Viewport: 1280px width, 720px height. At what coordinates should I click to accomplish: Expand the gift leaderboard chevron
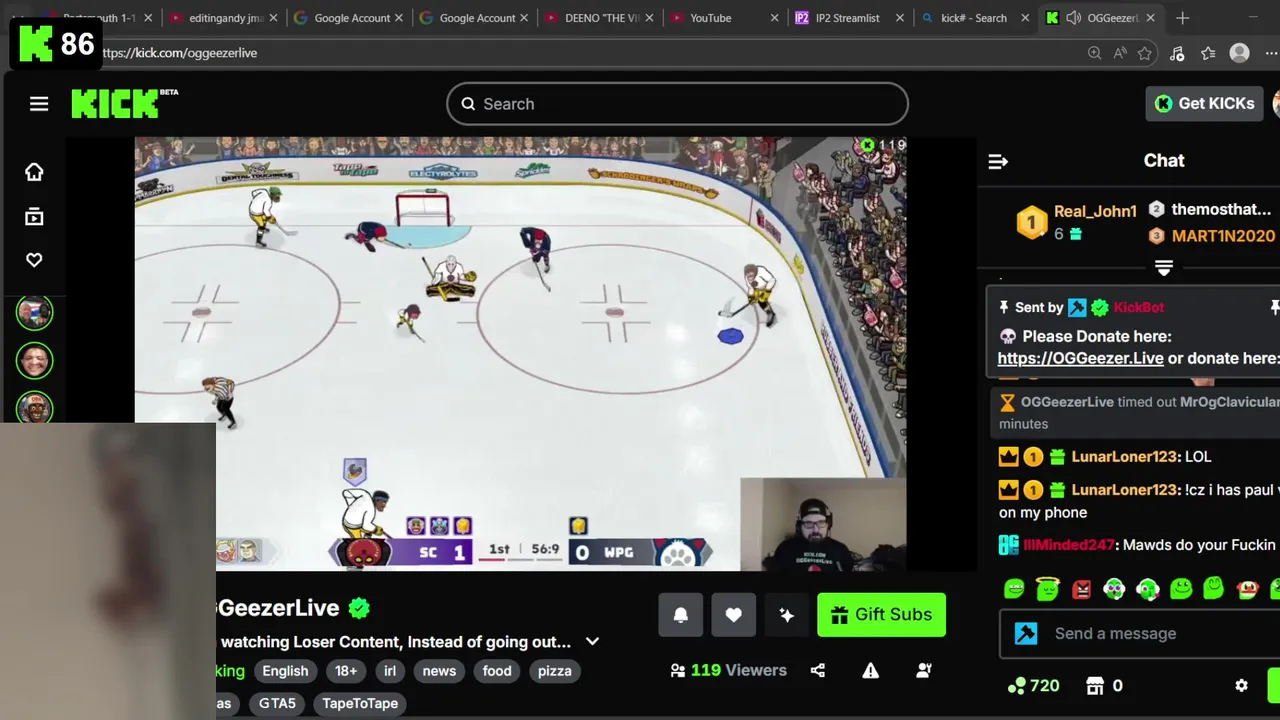1164,268
